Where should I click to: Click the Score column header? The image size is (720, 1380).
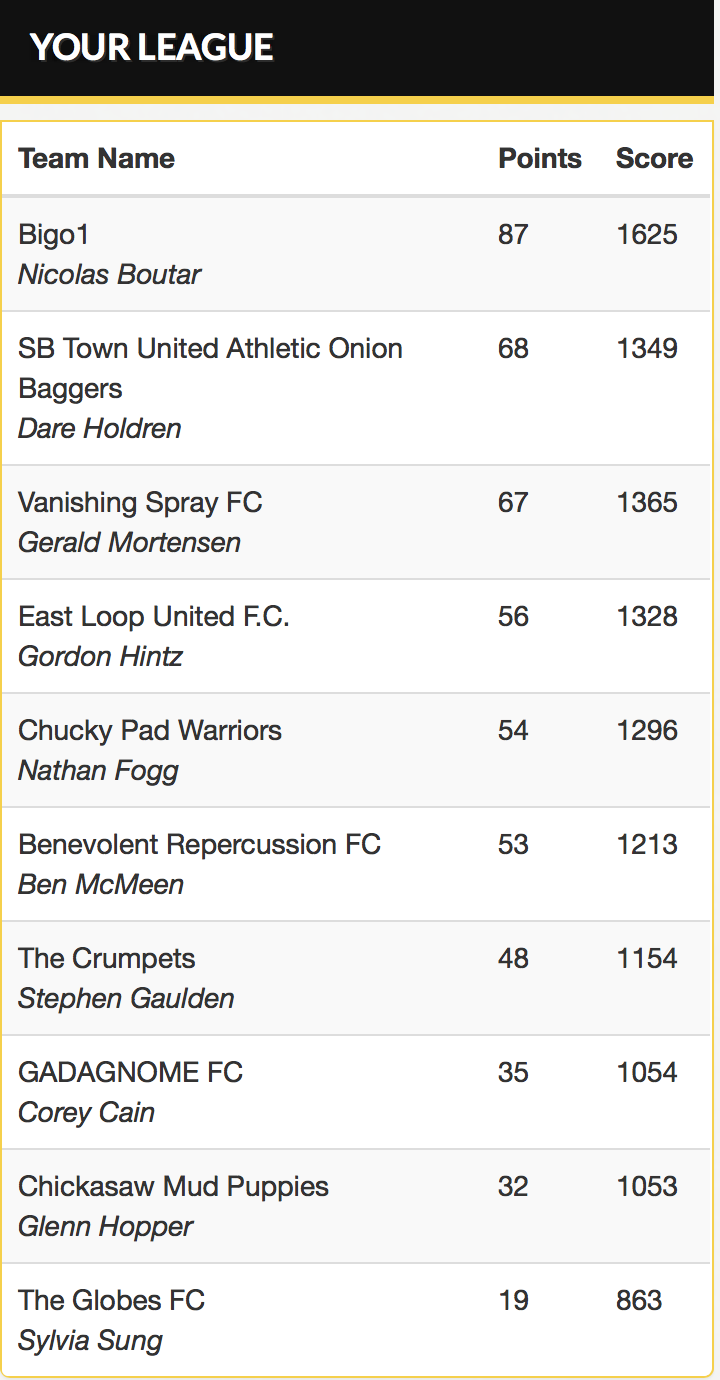(654, 158)
